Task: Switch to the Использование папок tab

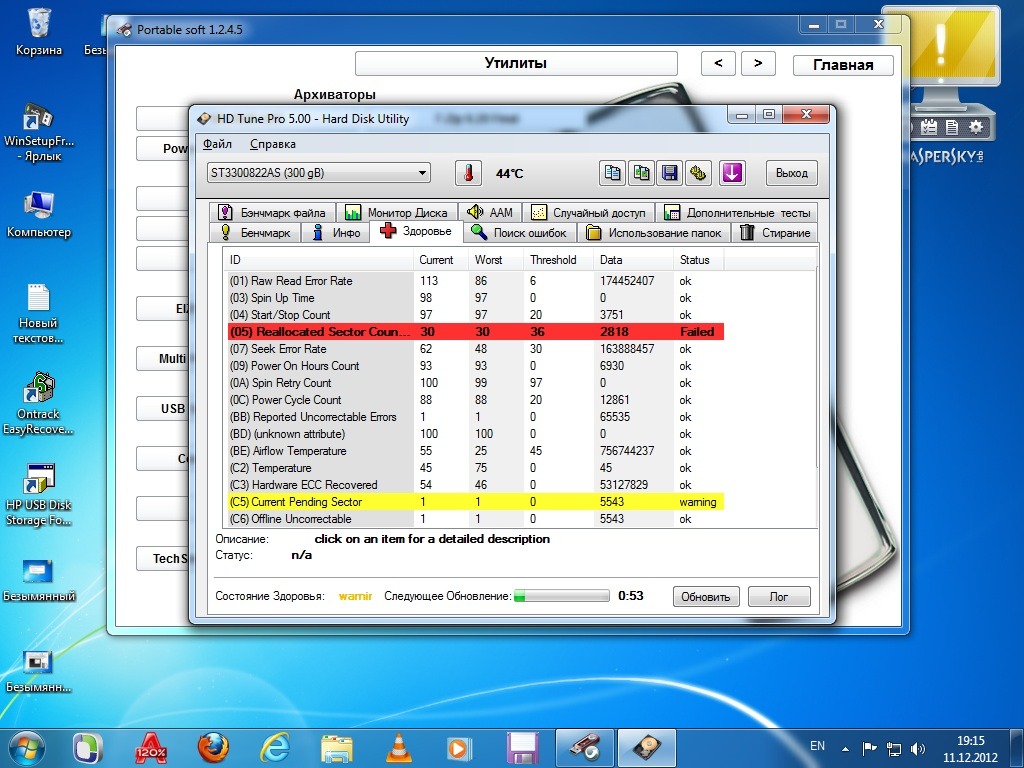Action: (654, 232)
